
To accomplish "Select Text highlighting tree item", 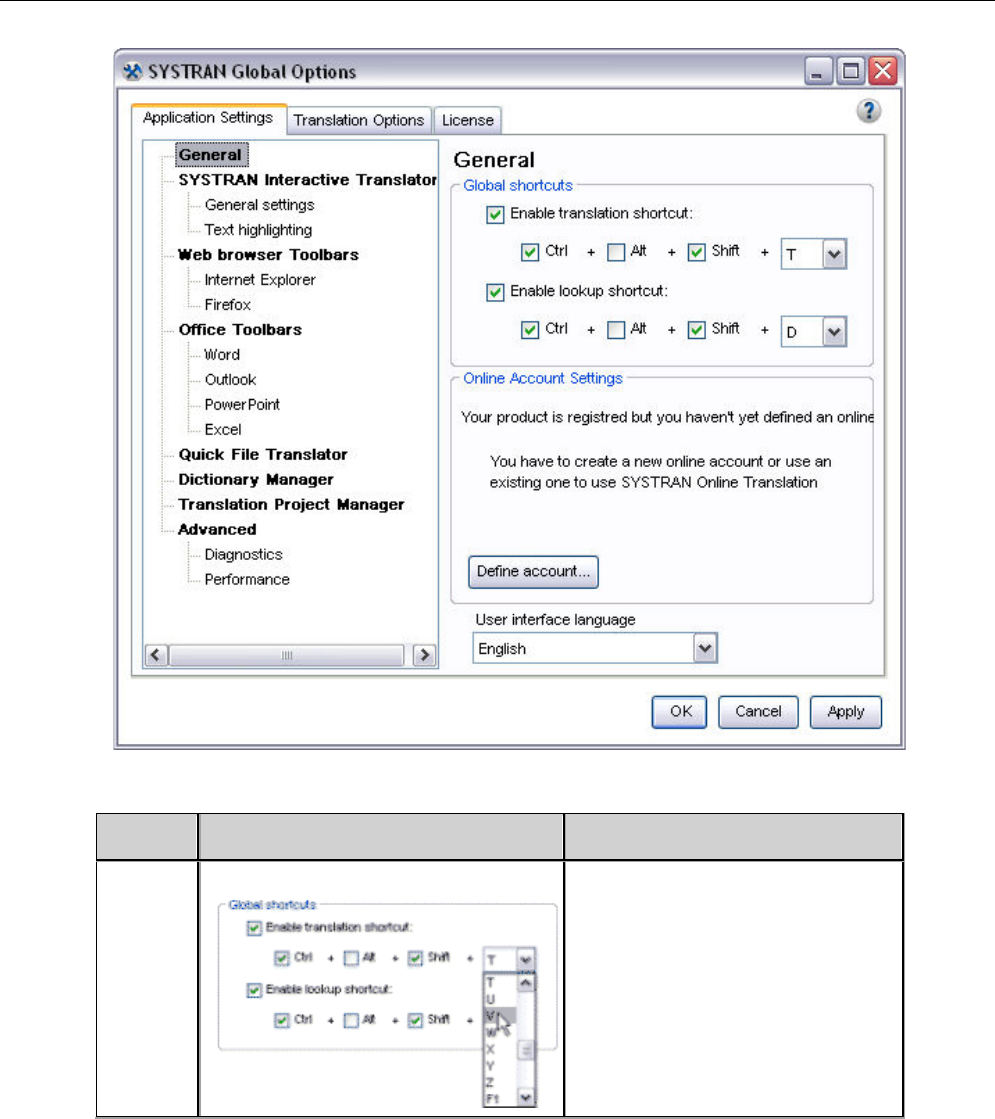I will (258, 230).
